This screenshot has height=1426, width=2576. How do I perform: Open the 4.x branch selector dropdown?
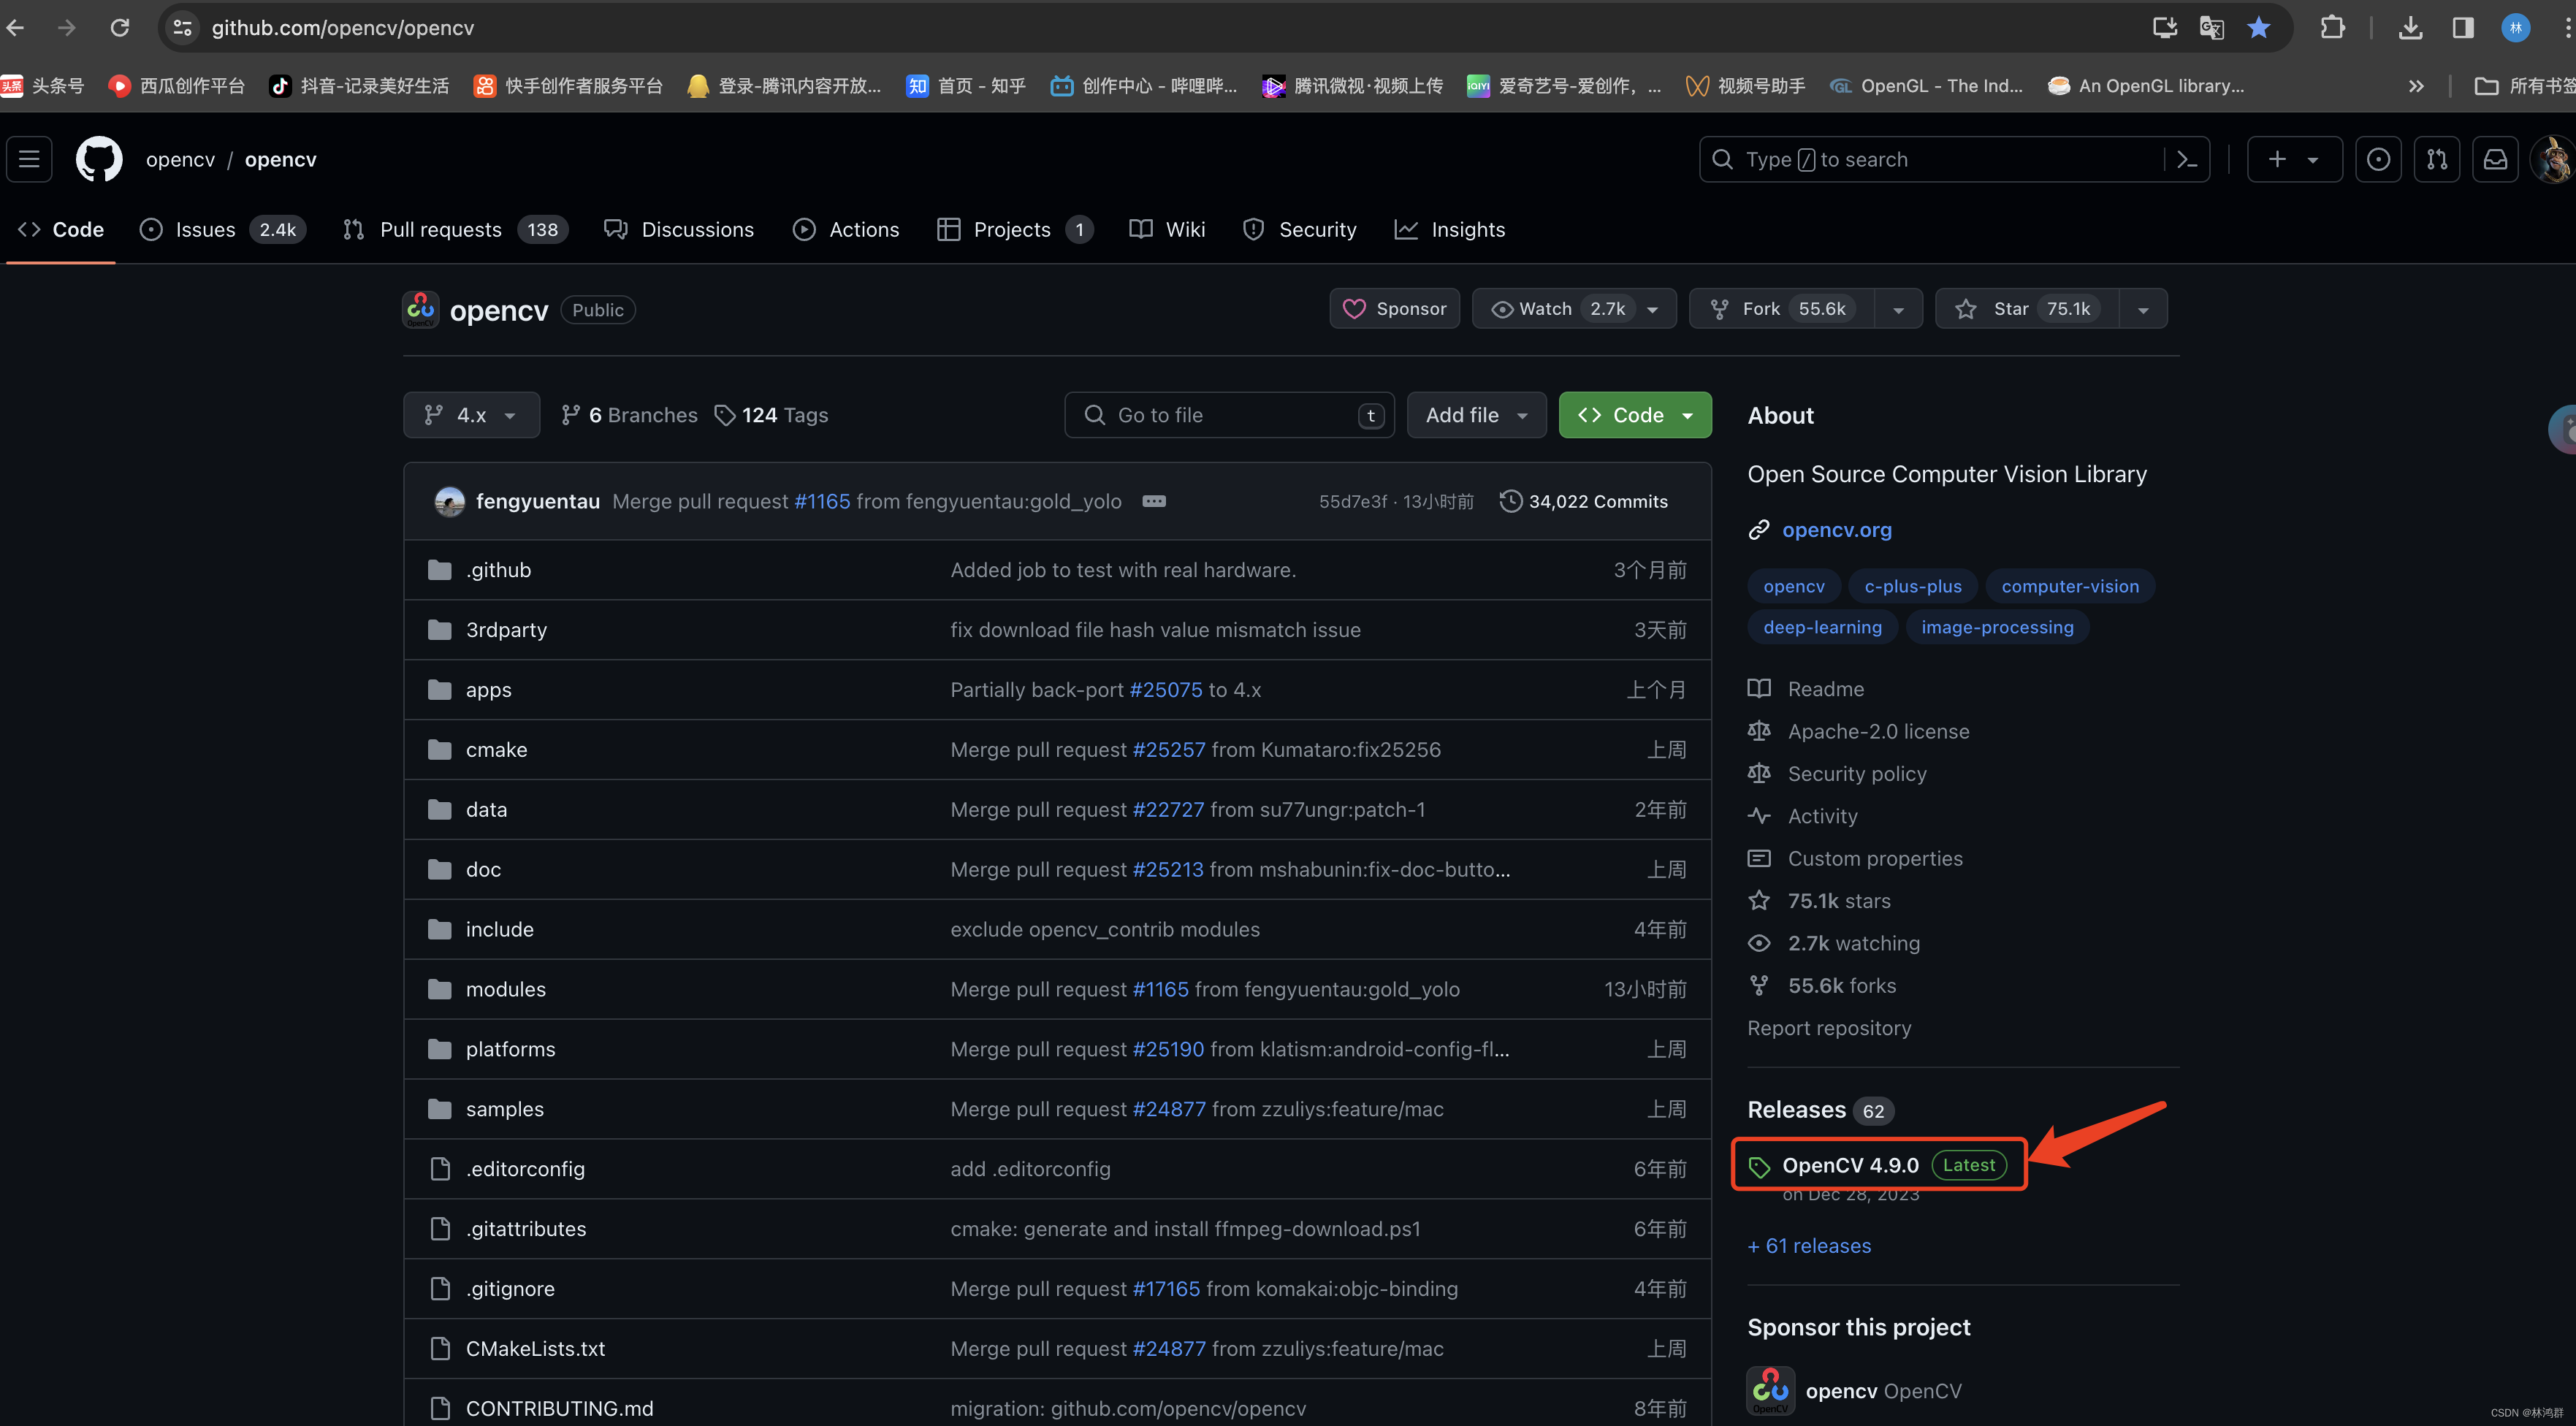tap(471, 415)
